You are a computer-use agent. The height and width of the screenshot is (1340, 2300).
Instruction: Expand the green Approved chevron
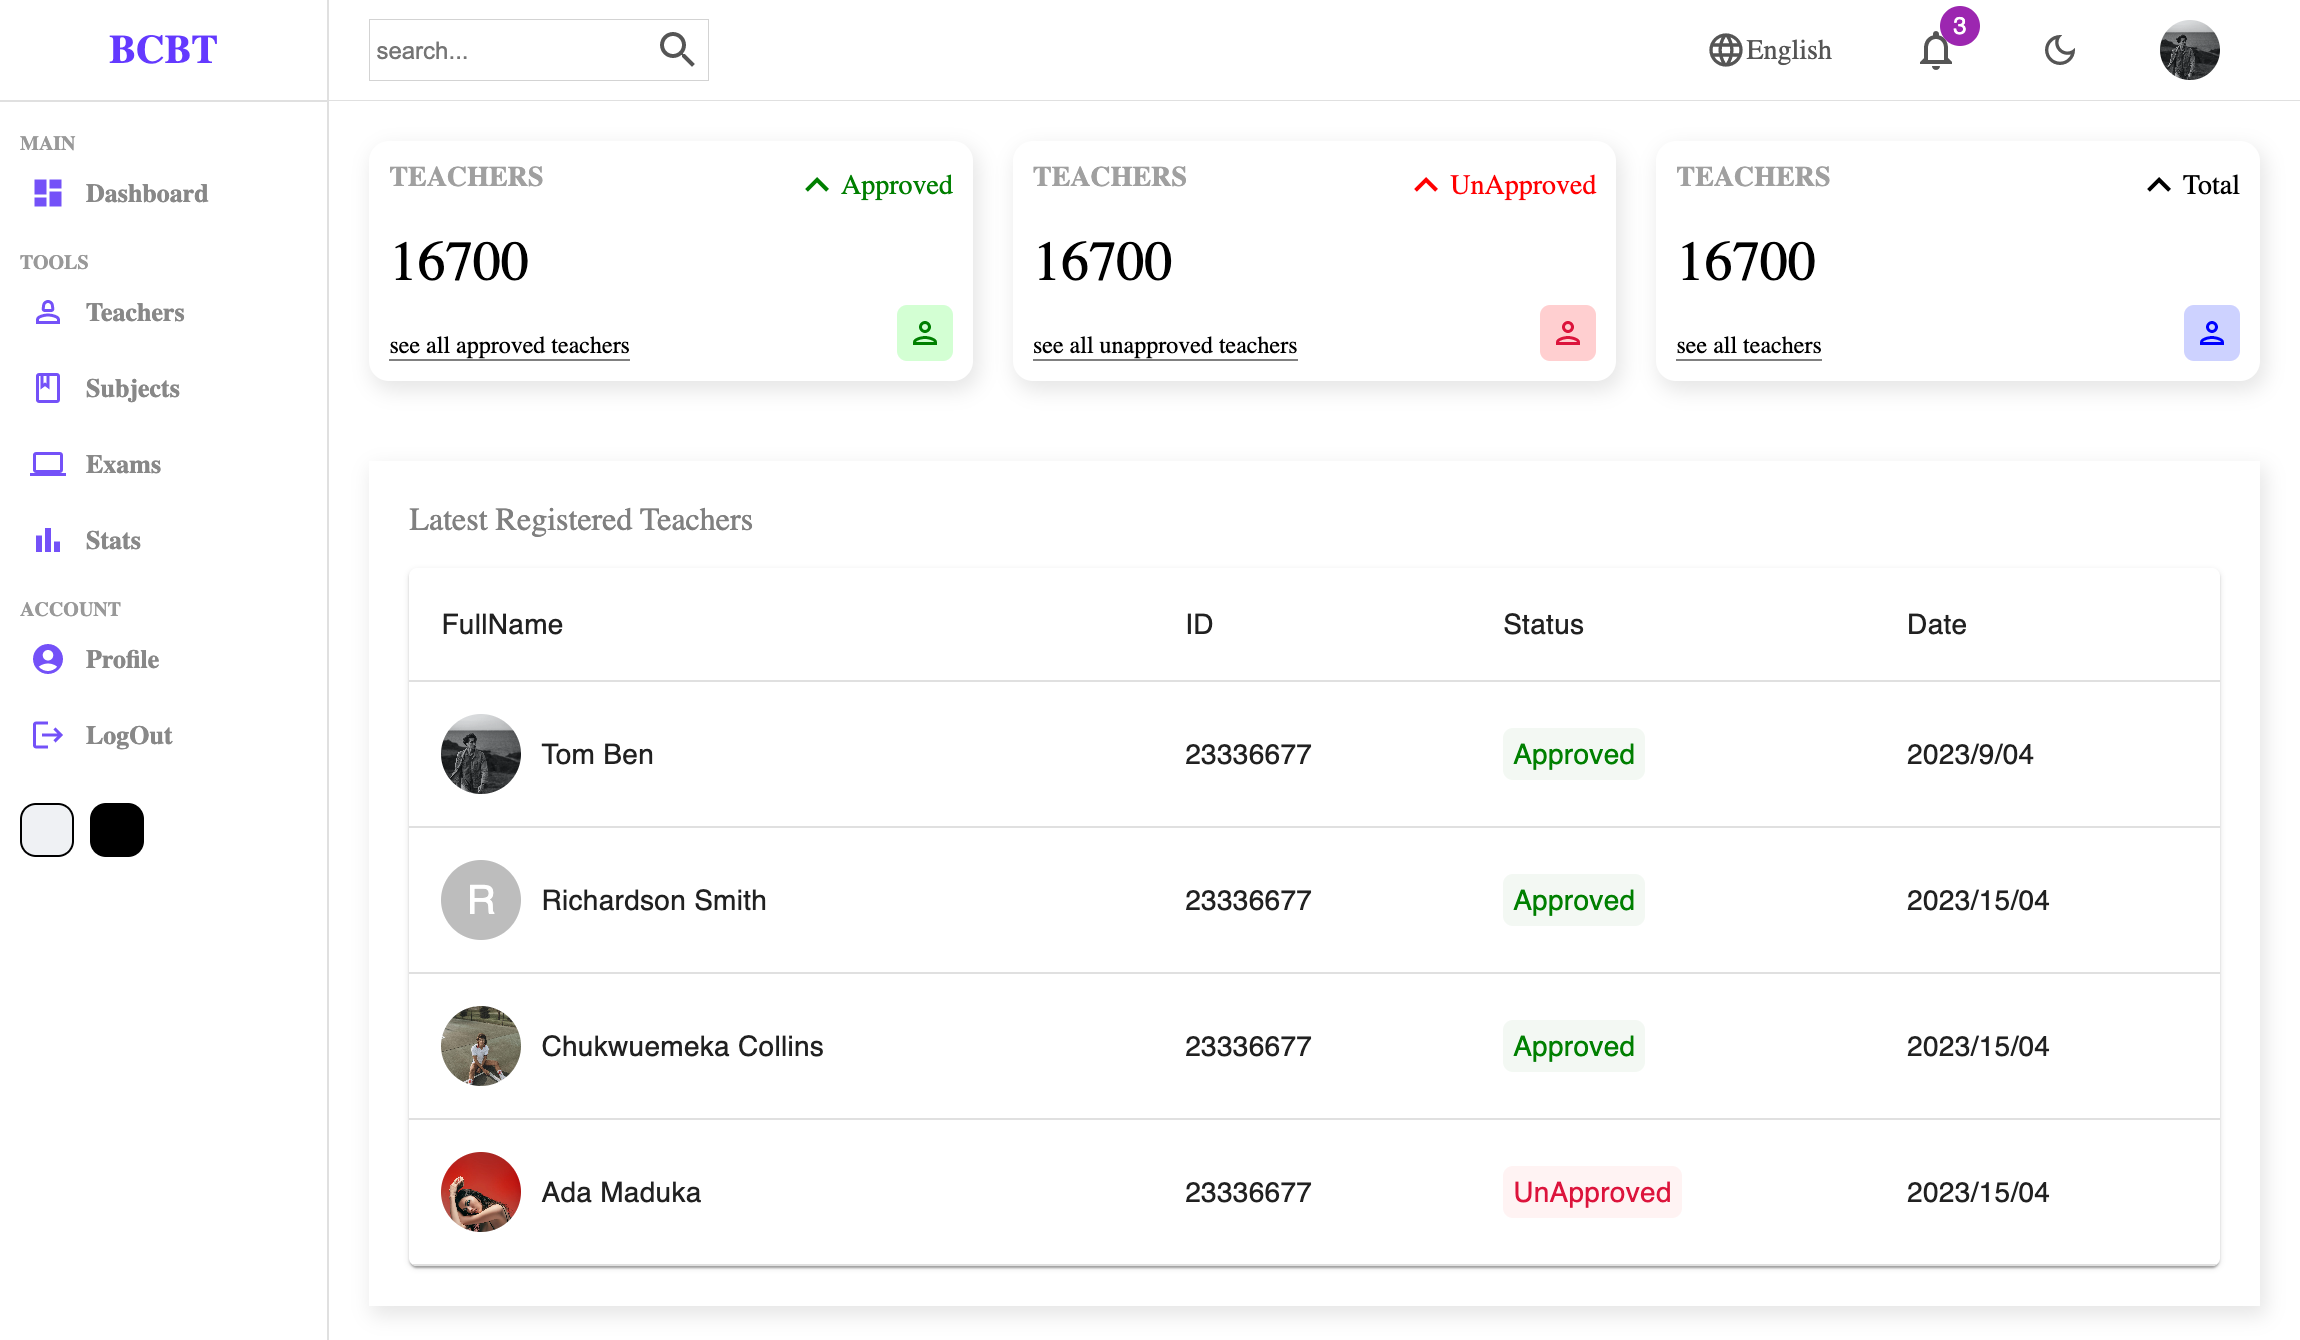[817, 185]
